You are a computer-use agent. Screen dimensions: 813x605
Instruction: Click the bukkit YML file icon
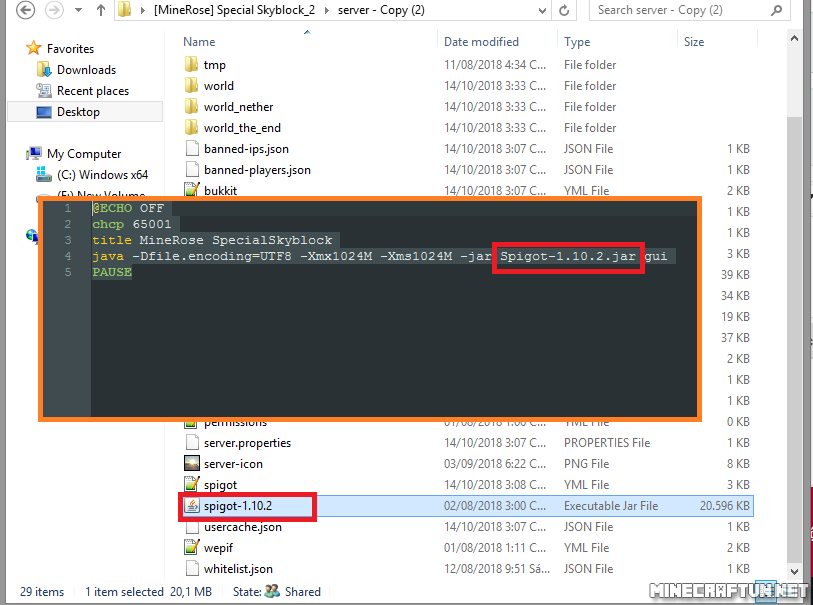point(192,190)
